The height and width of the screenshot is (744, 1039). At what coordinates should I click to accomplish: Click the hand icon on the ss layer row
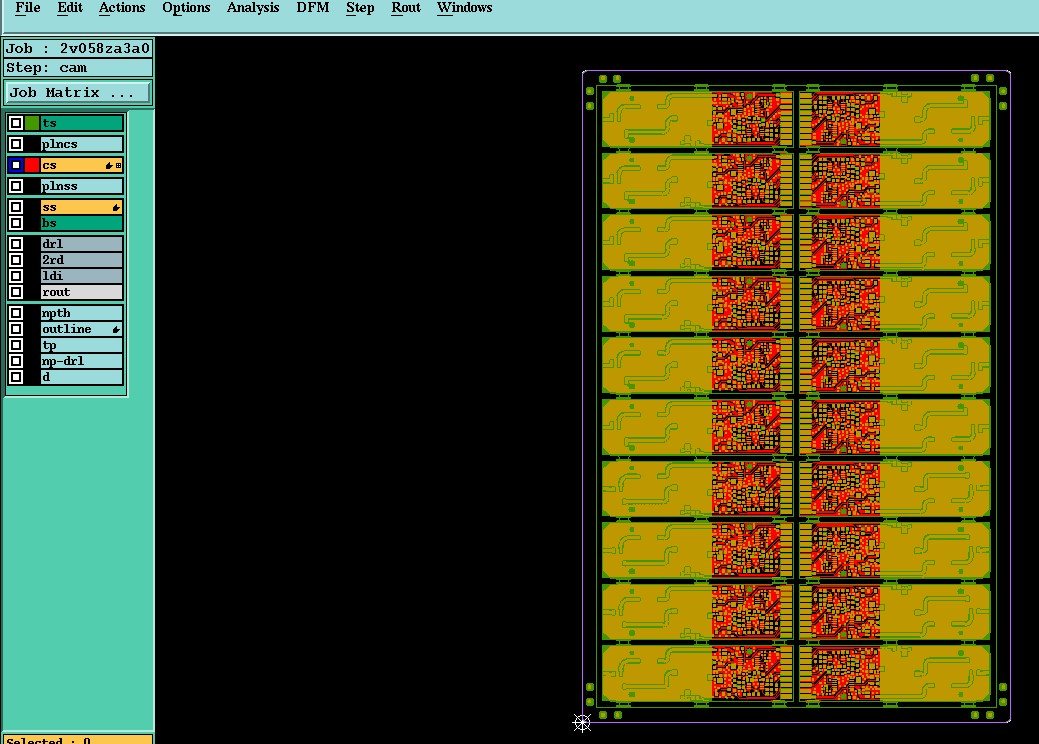[116, 208]
